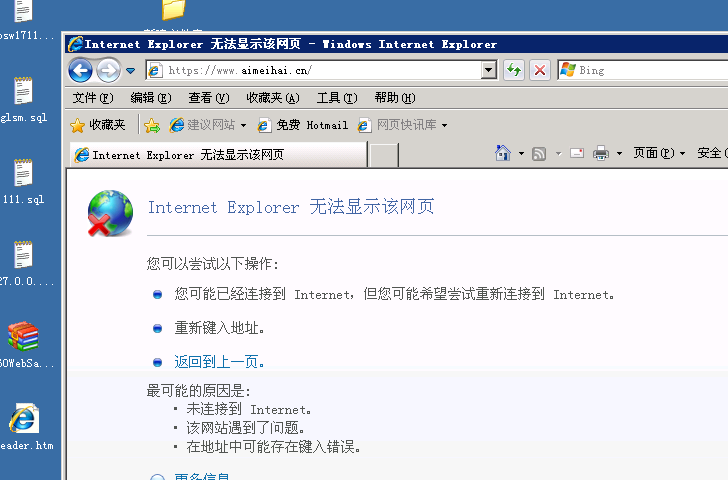Select the folder icon on desktop
Image resolution: width=728 pixels, height=480 pixels.
coord(173,10)
